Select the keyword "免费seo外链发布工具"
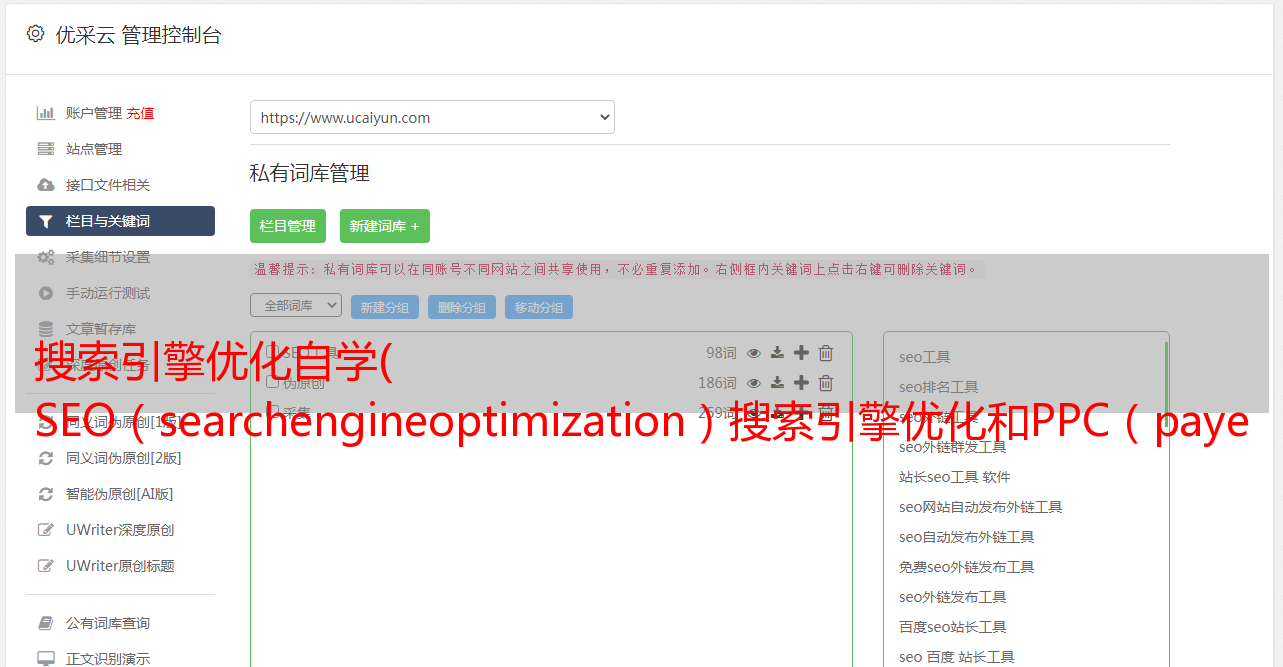The height and width of the screenshot is (667, 1283). click(967, 567)
